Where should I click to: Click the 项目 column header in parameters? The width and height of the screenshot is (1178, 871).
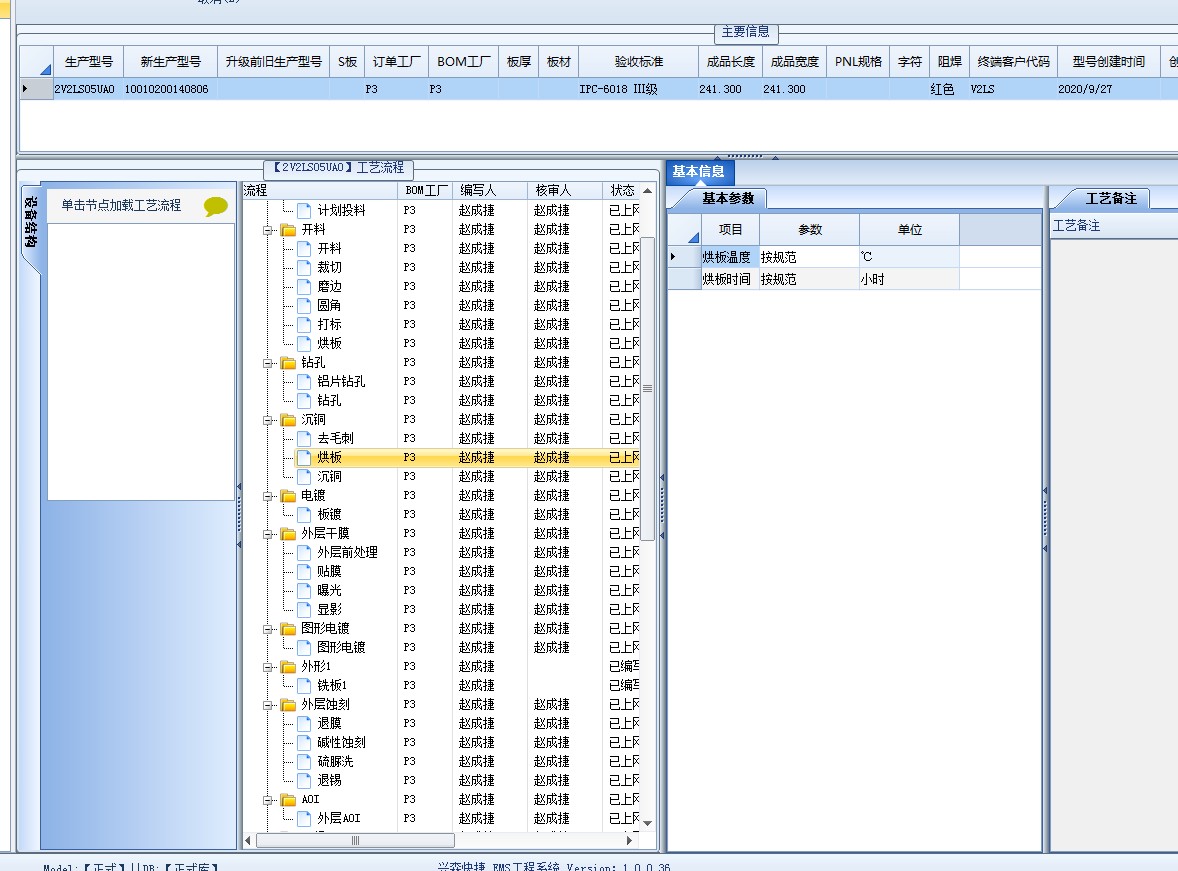[730, 229]
